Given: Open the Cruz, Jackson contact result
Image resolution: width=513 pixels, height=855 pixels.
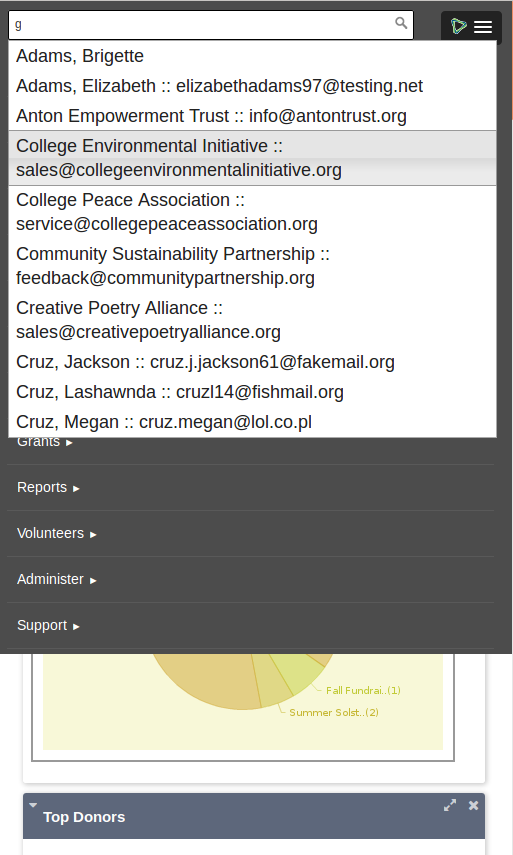Looking at the screenshot, I should point(252,362).
